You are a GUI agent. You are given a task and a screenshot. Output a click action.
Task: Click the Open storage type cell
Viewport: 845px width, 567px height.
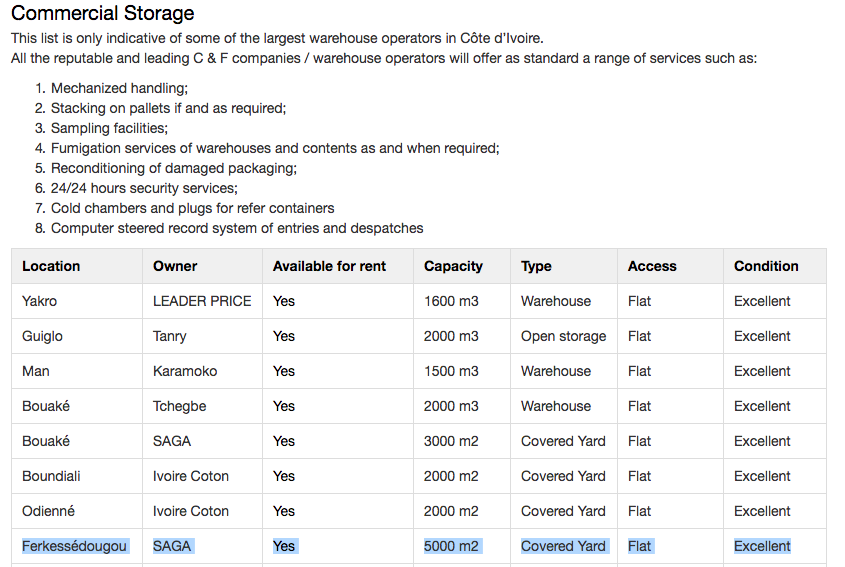(563, 336)
